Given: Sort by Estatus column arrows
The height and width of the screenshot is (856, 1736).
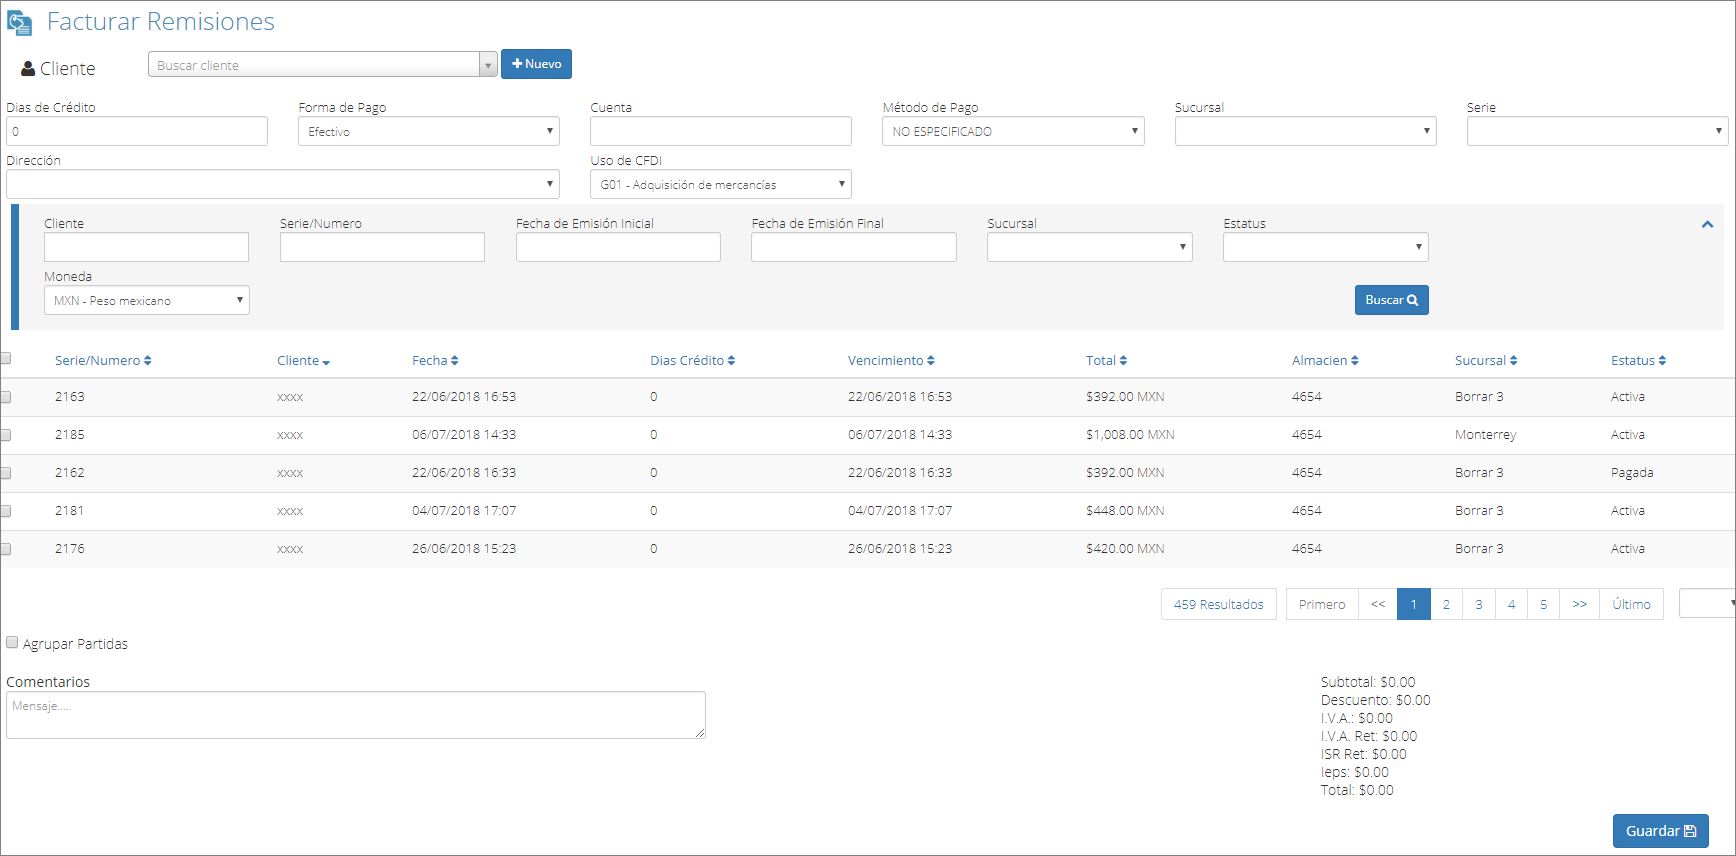Looking at the screenshot, I should click(1663, 361).
